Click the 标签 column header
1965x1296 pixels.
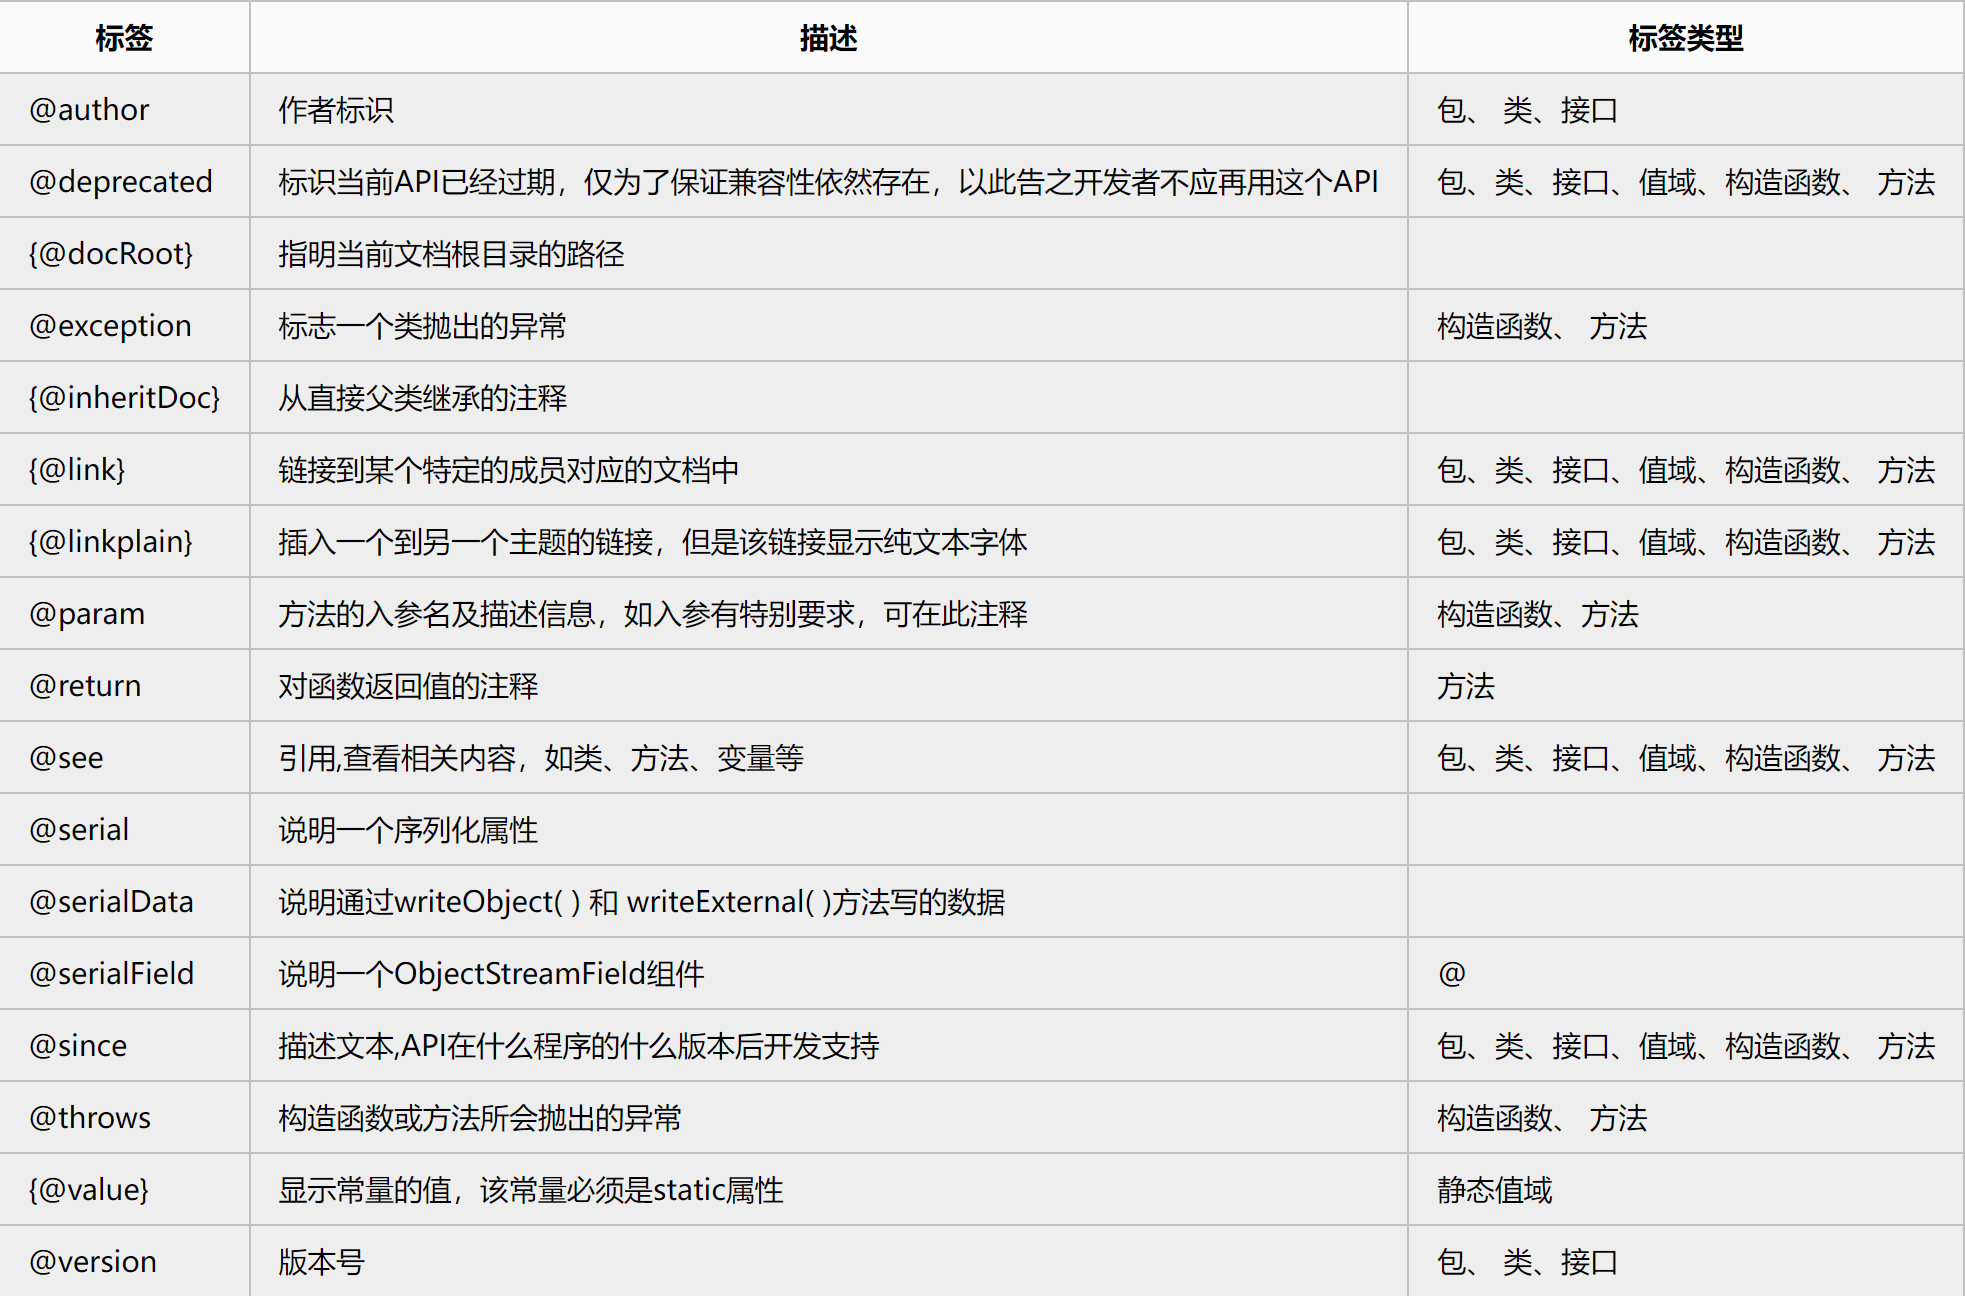click(124, 38)
